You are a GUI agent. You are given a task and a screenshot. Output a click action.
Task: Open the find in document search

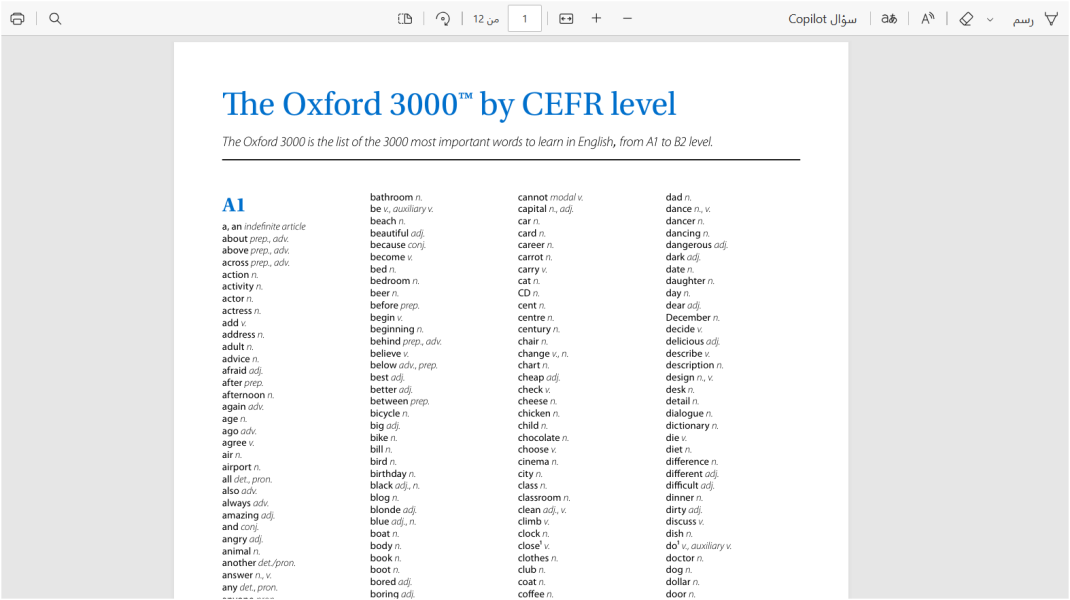click(55, 19)
